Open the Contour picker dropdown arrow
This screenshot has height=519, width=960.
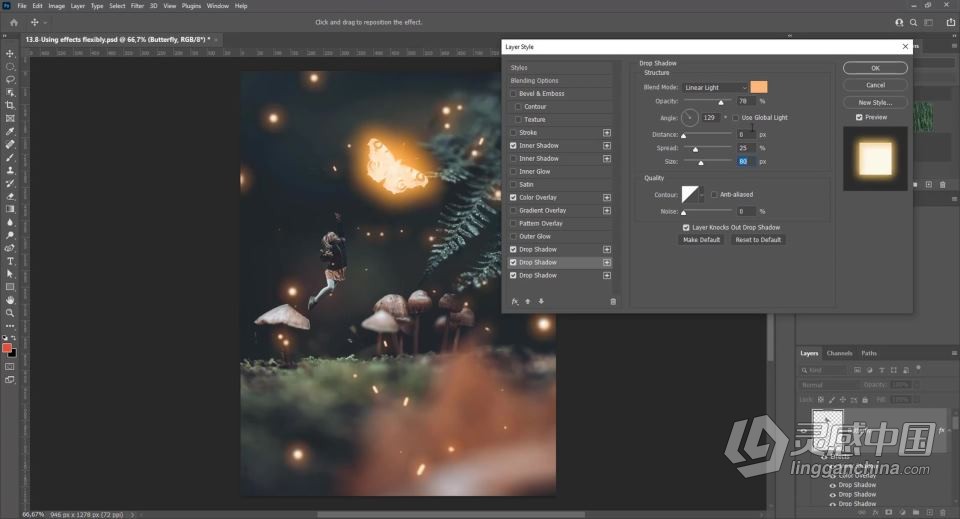pyautogui.click(x=702, y=195)
